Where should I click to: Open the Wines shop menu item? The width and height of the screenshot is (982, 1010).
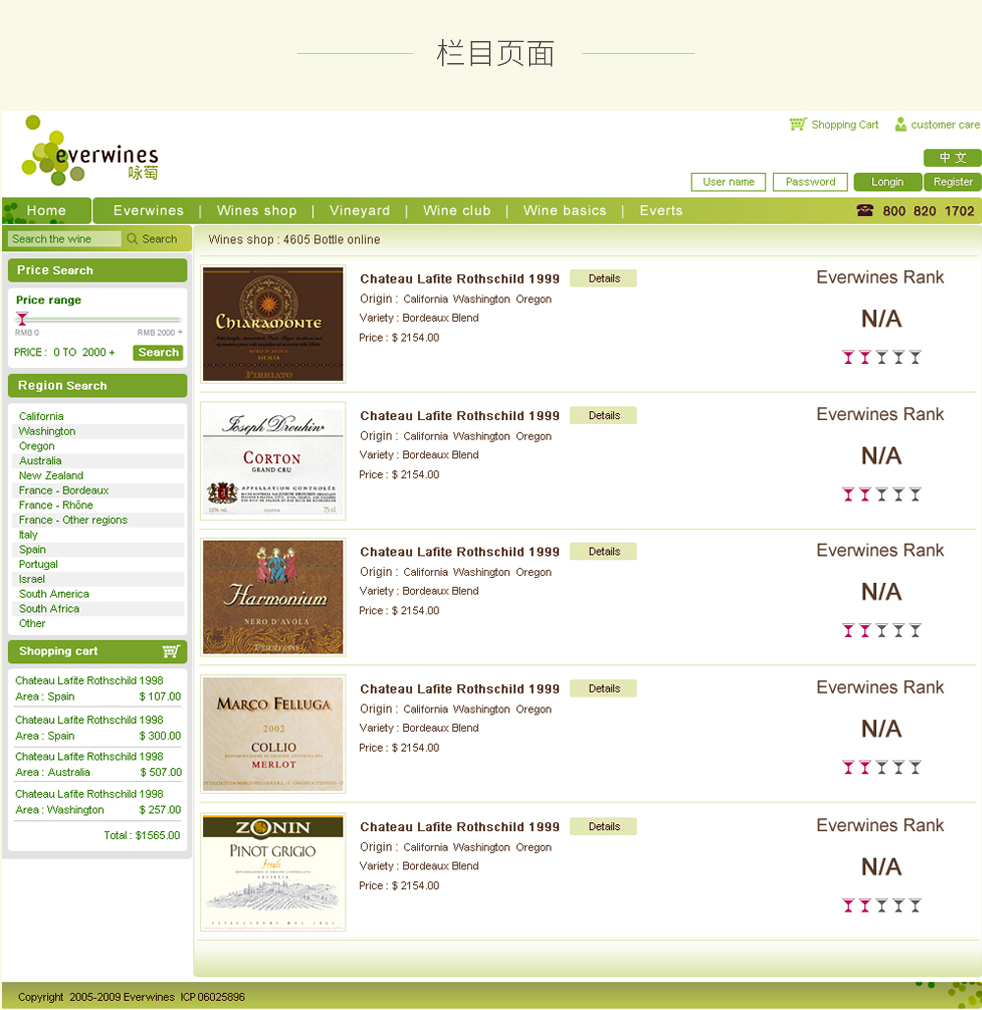pos(256,211)
